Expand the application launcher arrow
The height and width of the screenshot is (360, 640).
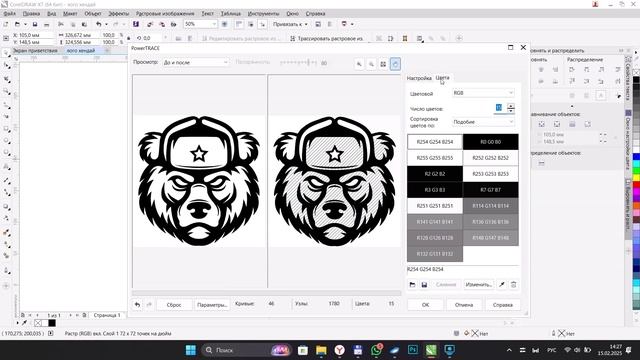pyautogui.click(x=352, y=24)
